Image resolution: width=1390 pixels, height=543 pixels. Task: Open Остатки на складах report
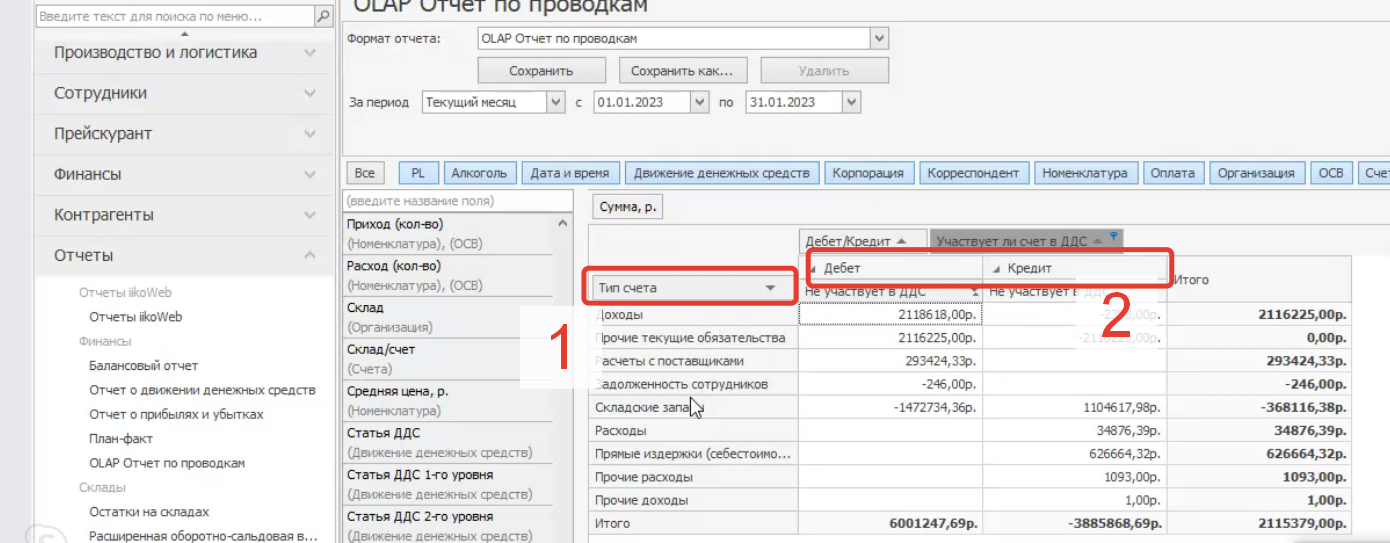coord(149,512)
